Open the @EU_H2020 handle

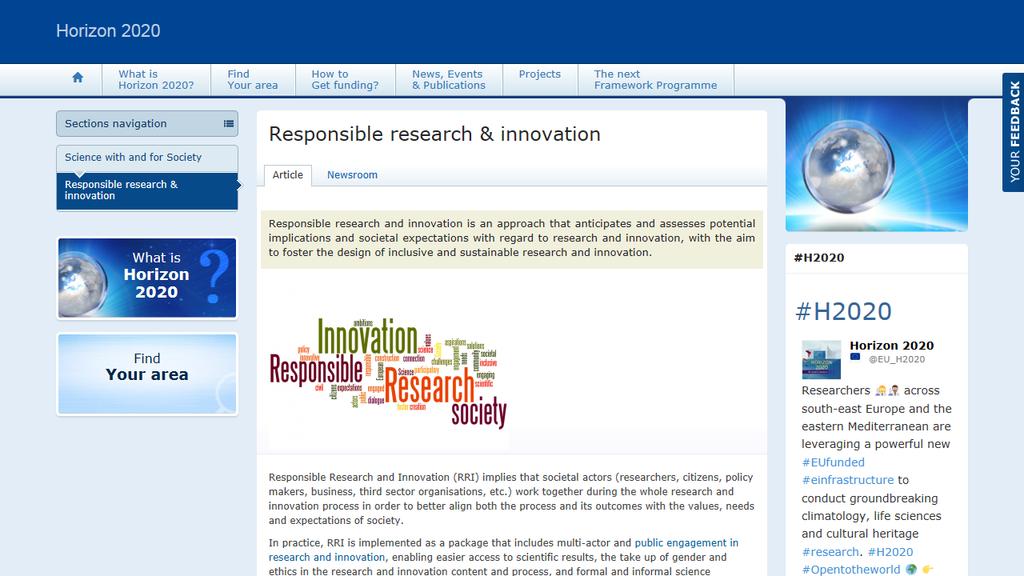pos(897,359)
